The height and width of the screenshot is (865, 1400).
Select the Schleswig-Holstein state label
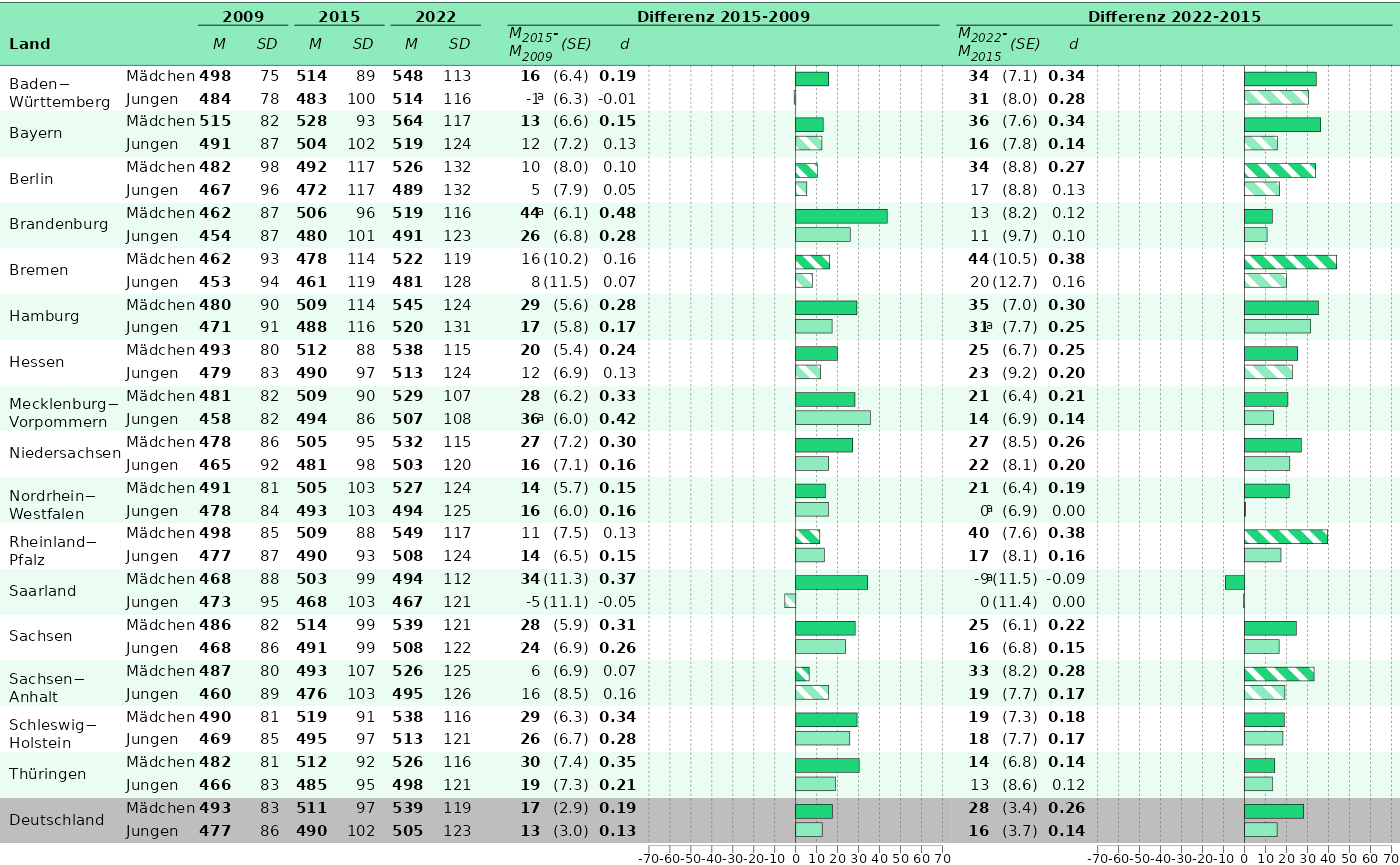pyautogui.click(x=53, y=734)
